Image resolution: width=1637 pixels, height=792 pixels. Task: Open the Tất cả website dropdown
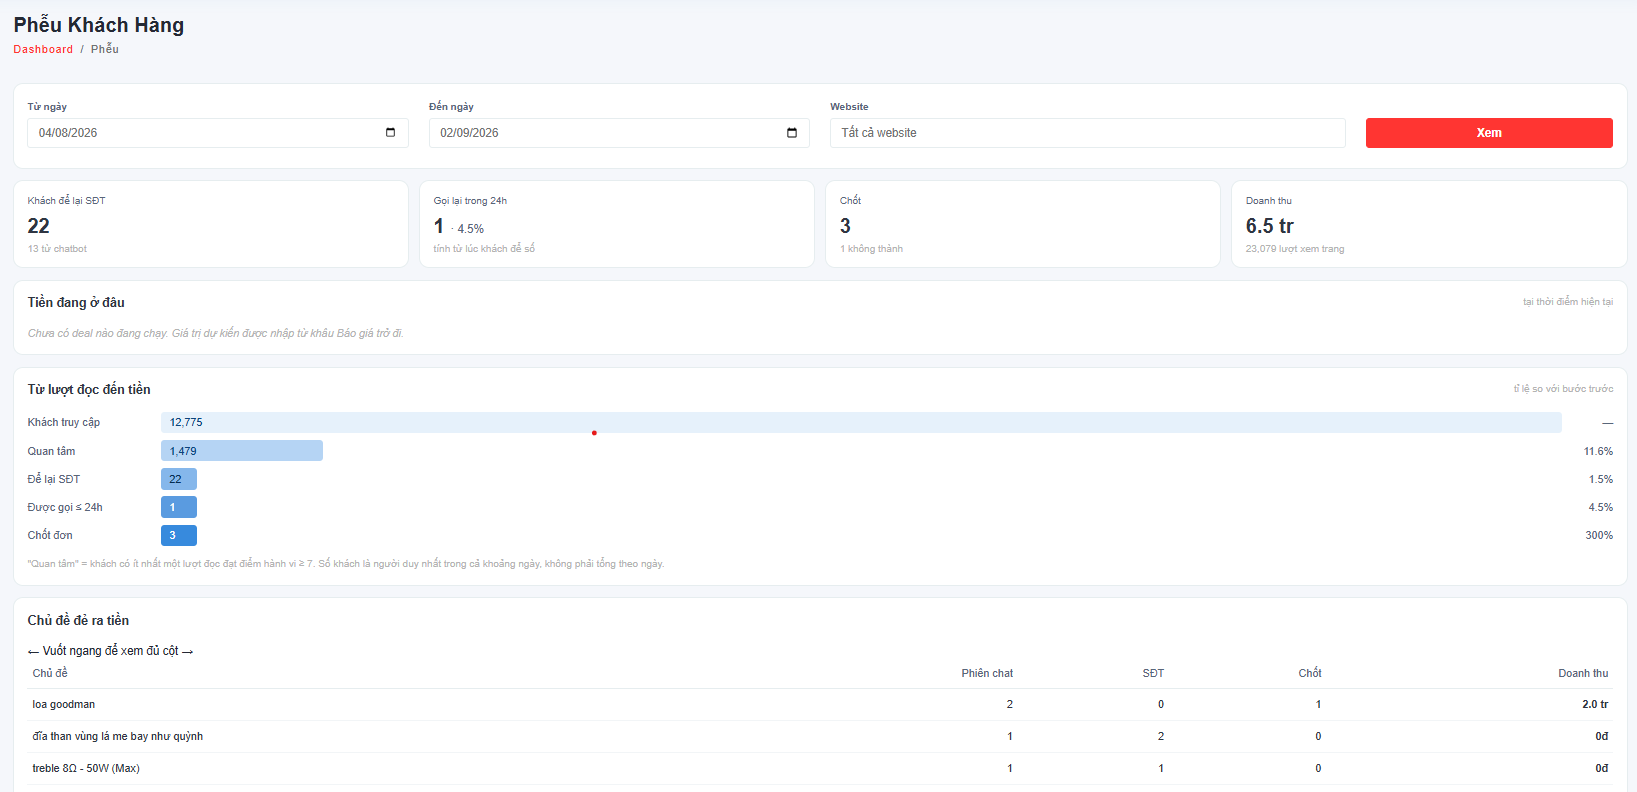click(1087, 133)
